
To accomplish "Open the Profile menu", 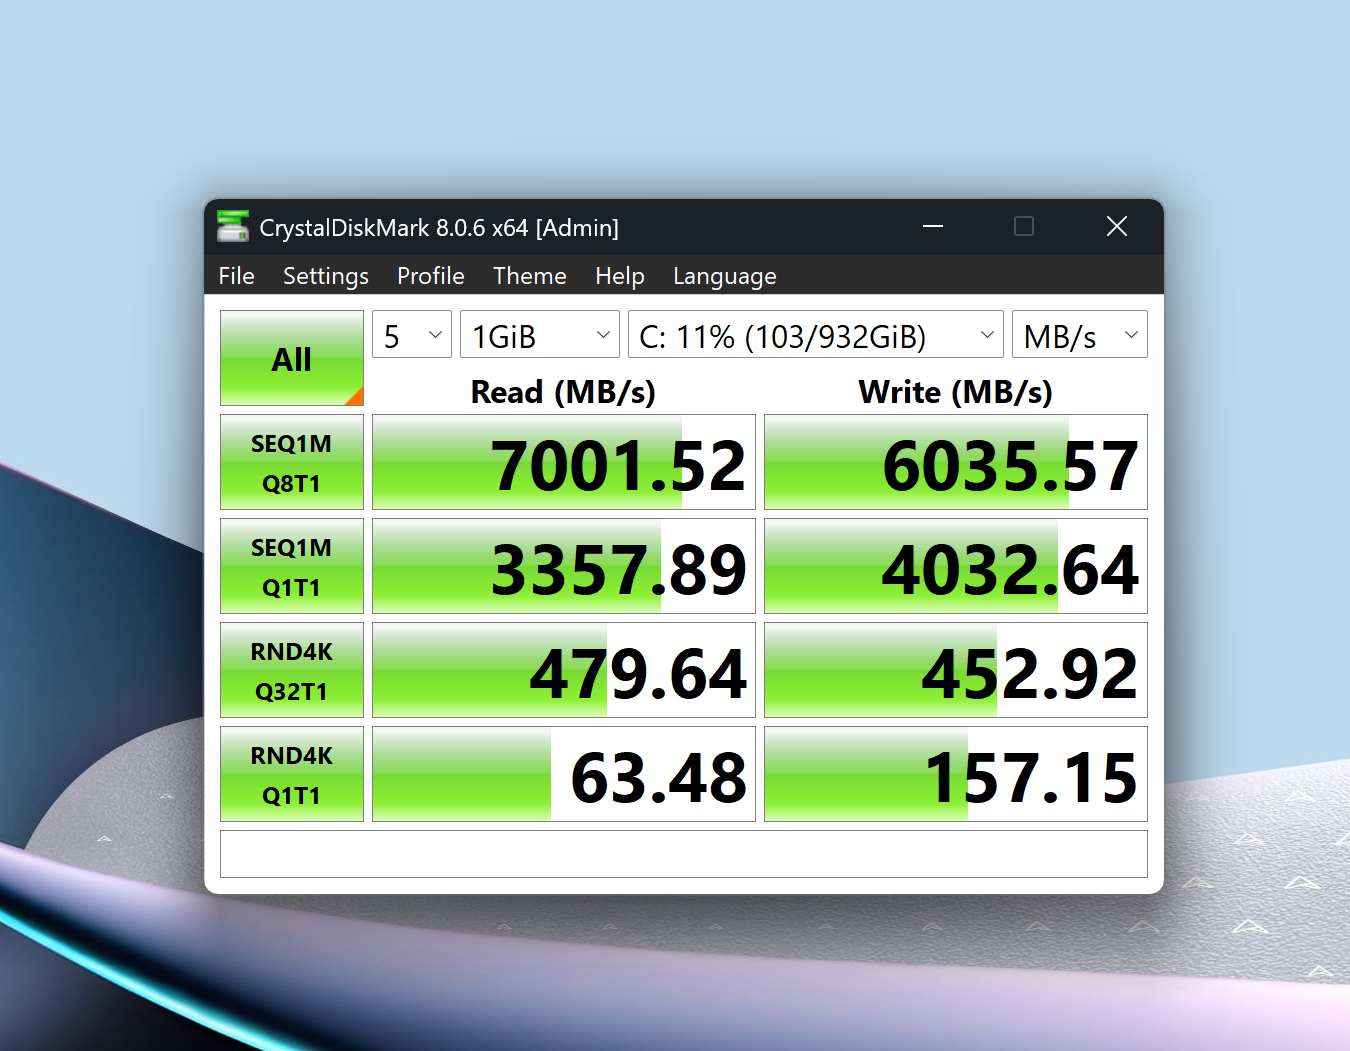I will coord(431,276).
